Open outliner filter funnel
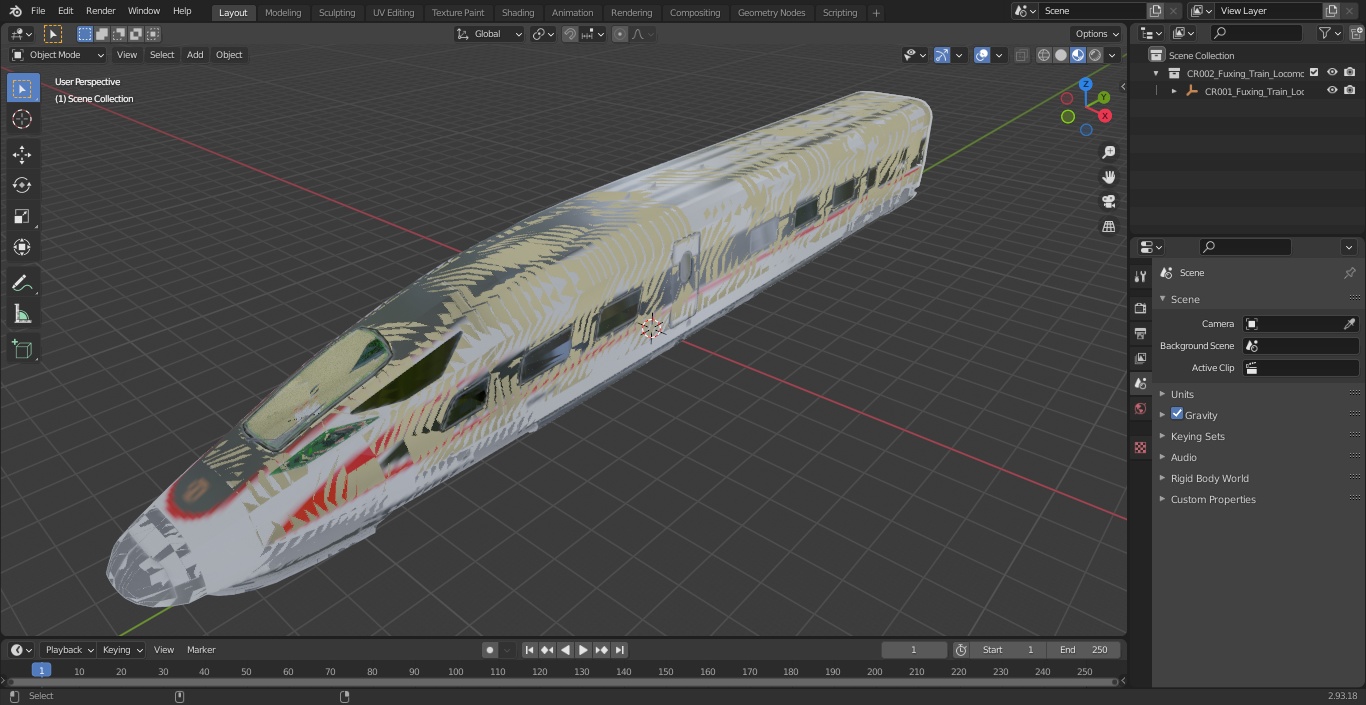The height and width of the screenshot is (705, 1366). 1324,33
